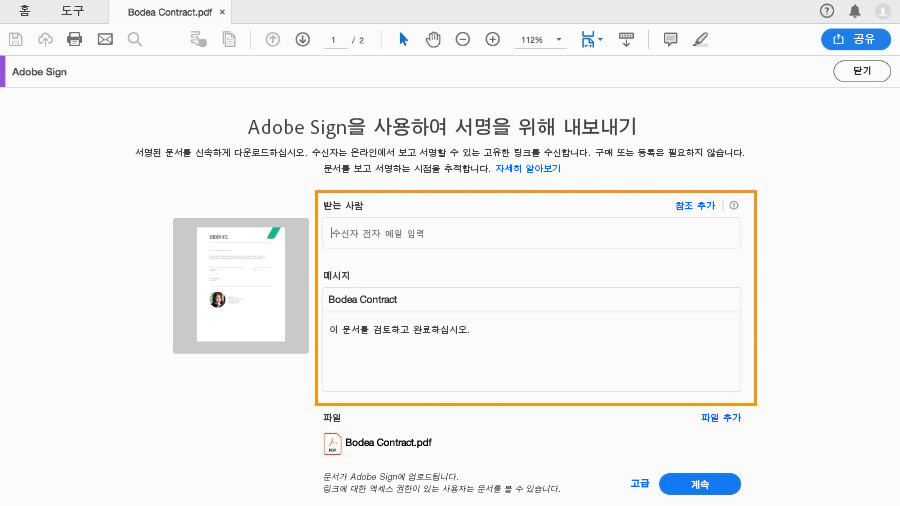The height and width of the screenshot is (506, 900).
Task: Click the current page number field
Action: pos(335,40)
